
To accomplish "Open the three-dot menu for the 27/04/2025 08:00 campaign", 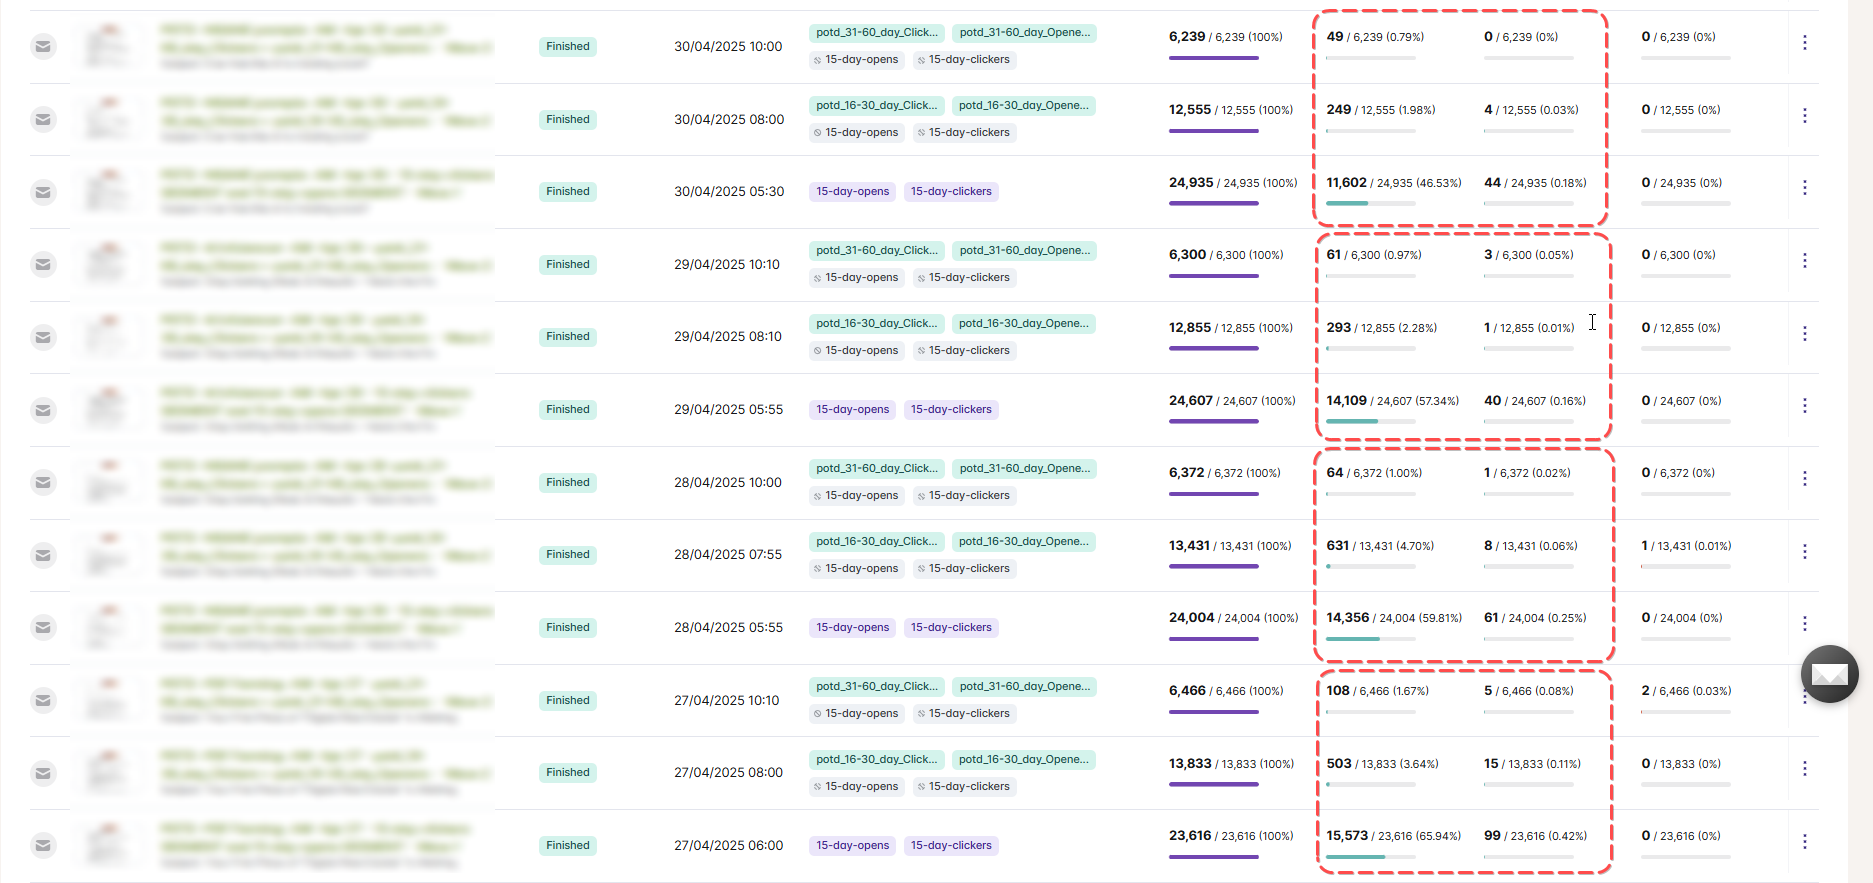I will [x=1805, y=768].
